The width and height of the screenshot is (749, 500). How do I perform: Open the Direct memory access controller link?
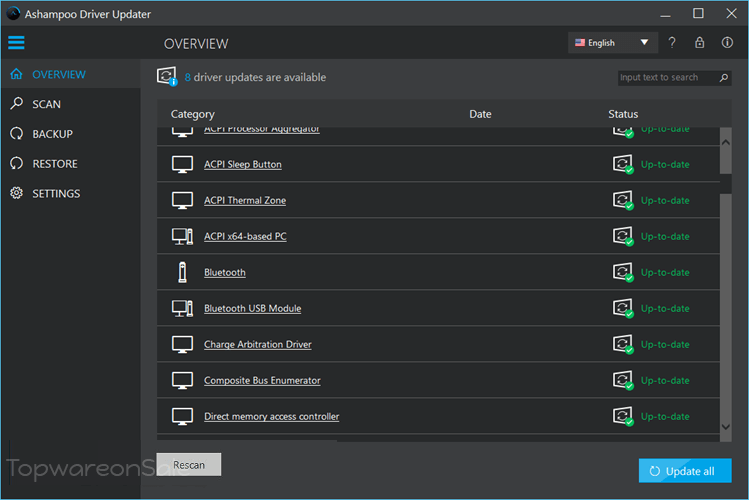[x=271, y=416]
